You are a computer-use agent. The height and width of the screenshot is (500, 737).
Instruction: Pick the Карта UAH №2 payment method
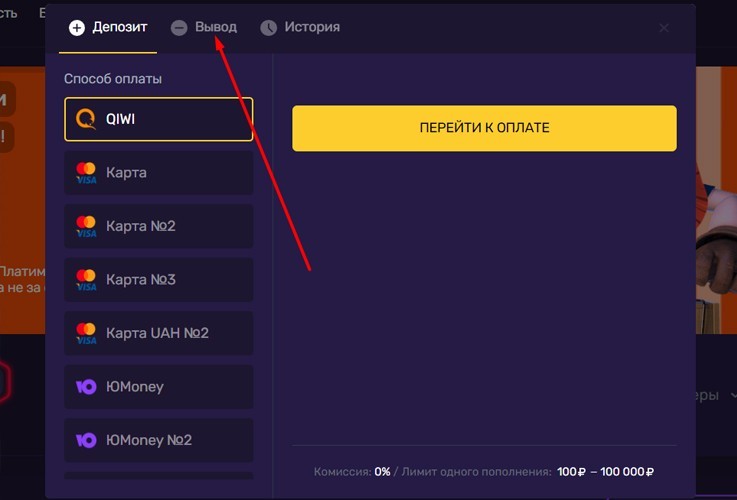coord(158,333)
